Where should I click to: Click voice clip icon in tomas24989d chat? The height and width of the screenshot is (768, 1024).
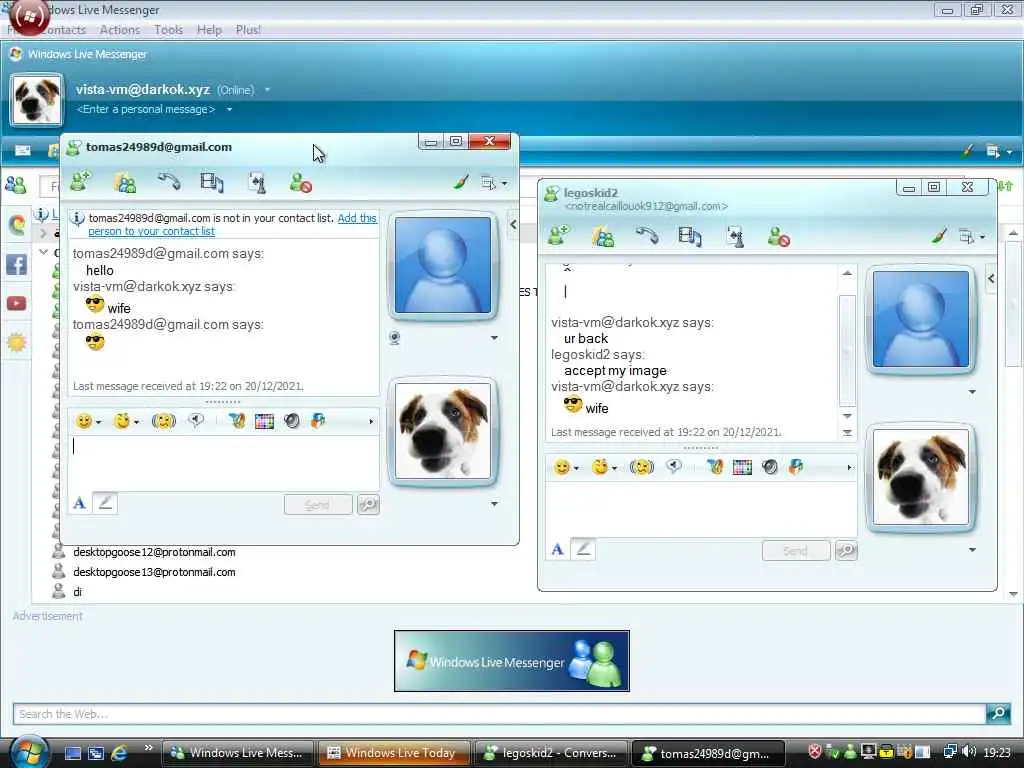click(x=196, y=421)
